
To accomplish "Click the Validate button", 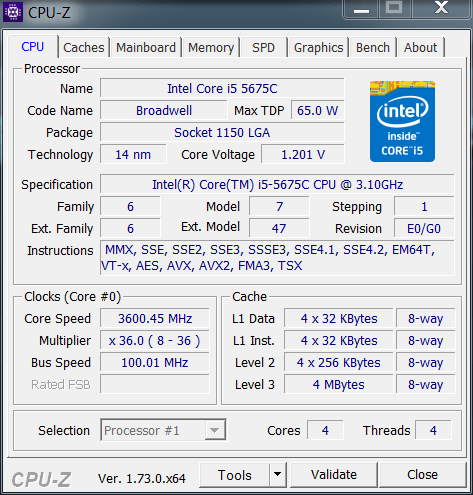I will click(x=334, y=475).
